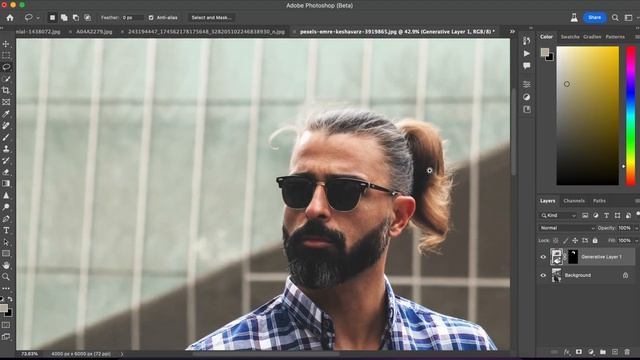Filter layers for pixel layers
Viewport: 640px width, 360px height.
[x=585, y=216]
